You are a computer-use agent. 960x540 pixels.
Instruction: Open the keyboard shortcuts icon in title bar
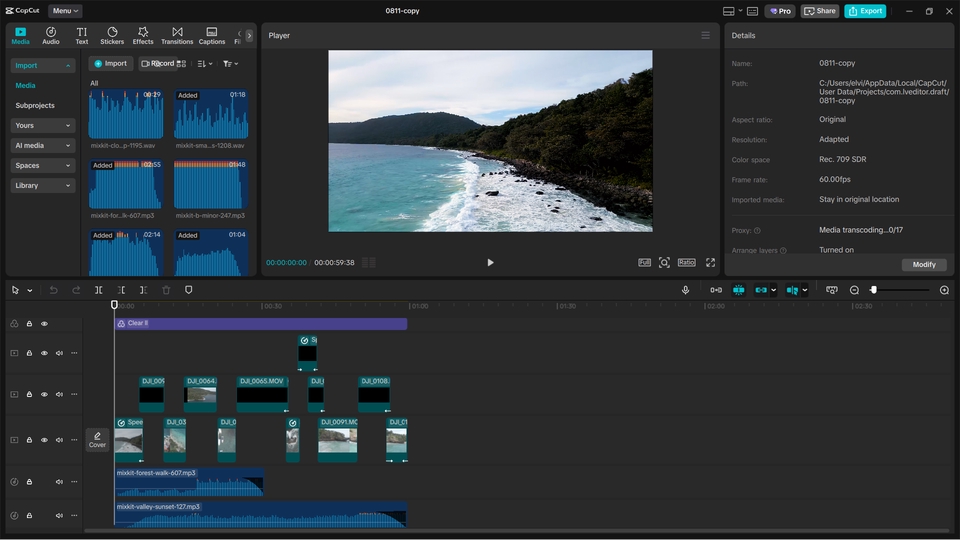(x=752, y=11)
